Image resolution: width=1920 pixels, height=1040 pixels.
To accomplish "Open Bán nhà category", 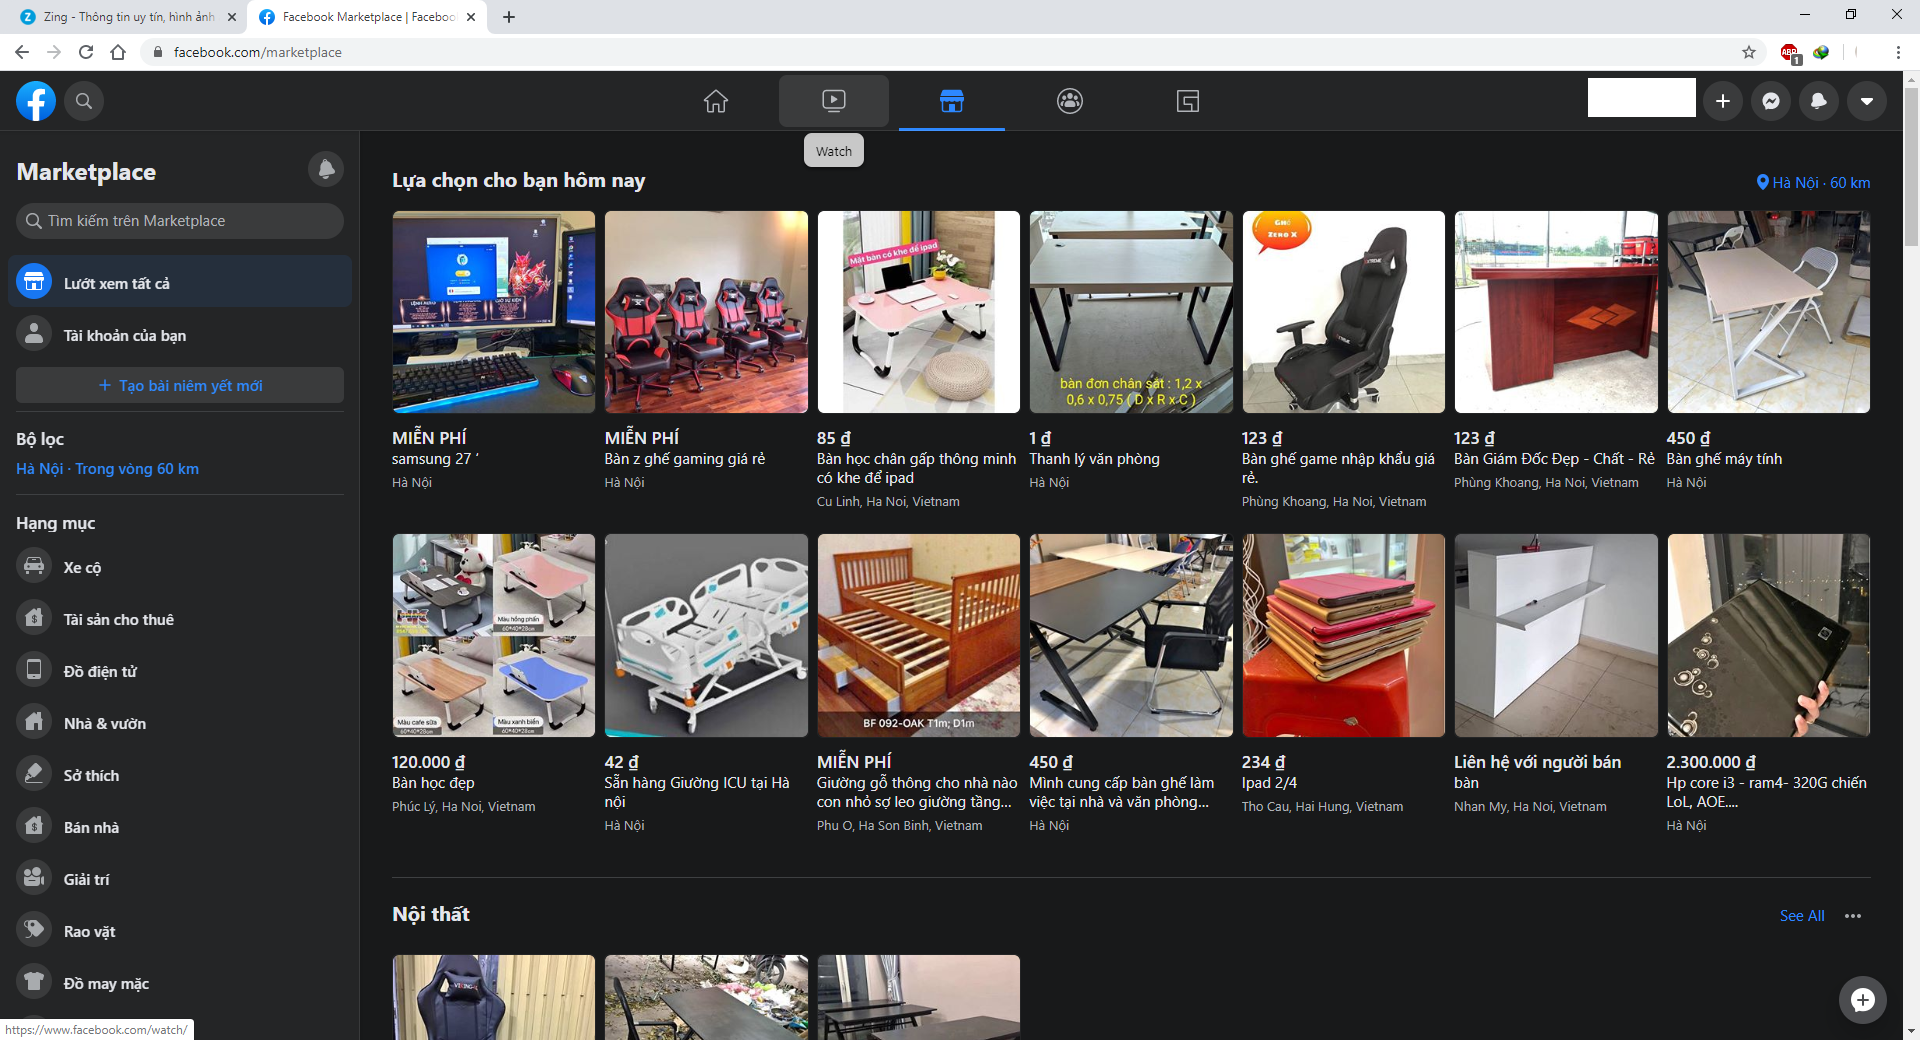I will pyautogui.click(x=180, y=827).
